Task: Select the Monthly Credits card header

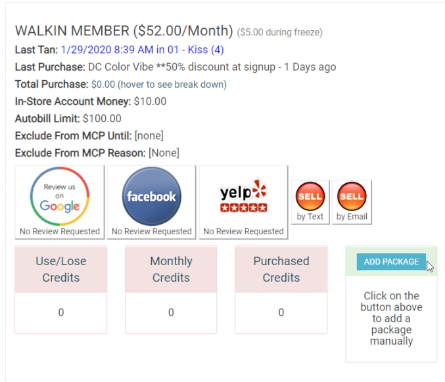Action: (x=171, y=269)
